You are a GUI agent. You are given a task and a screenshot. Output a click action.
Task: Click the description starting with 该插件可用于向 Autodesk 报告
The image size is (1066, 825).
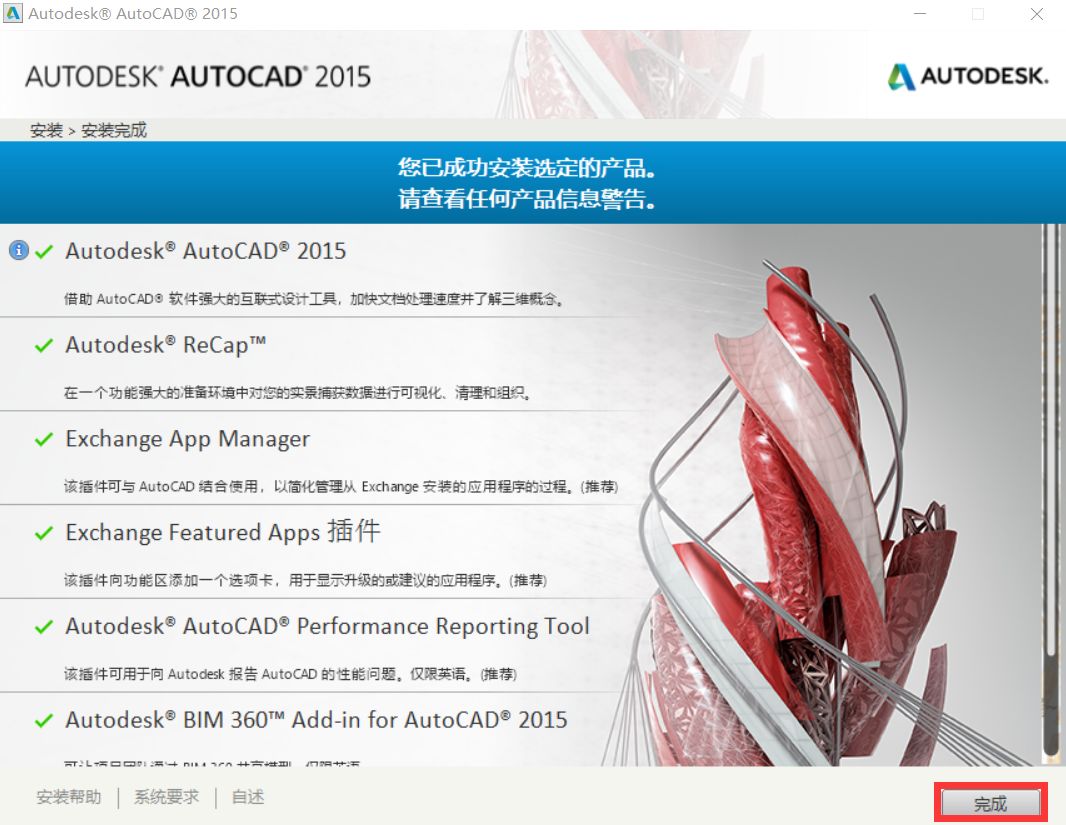tap(290, 674)
